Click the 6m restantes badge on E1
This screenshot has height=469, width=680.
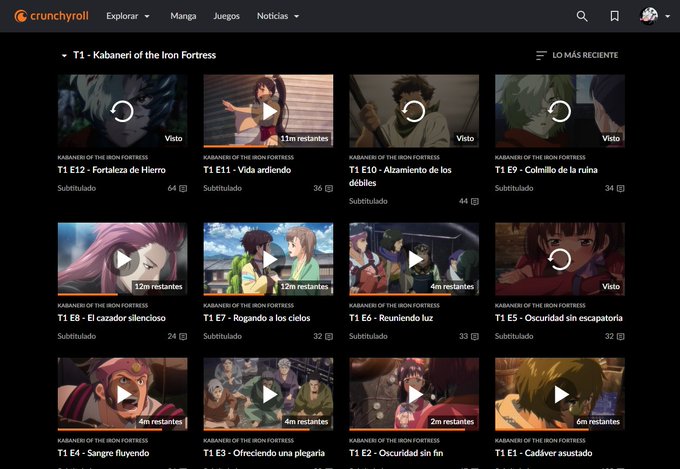click(598, 421)
